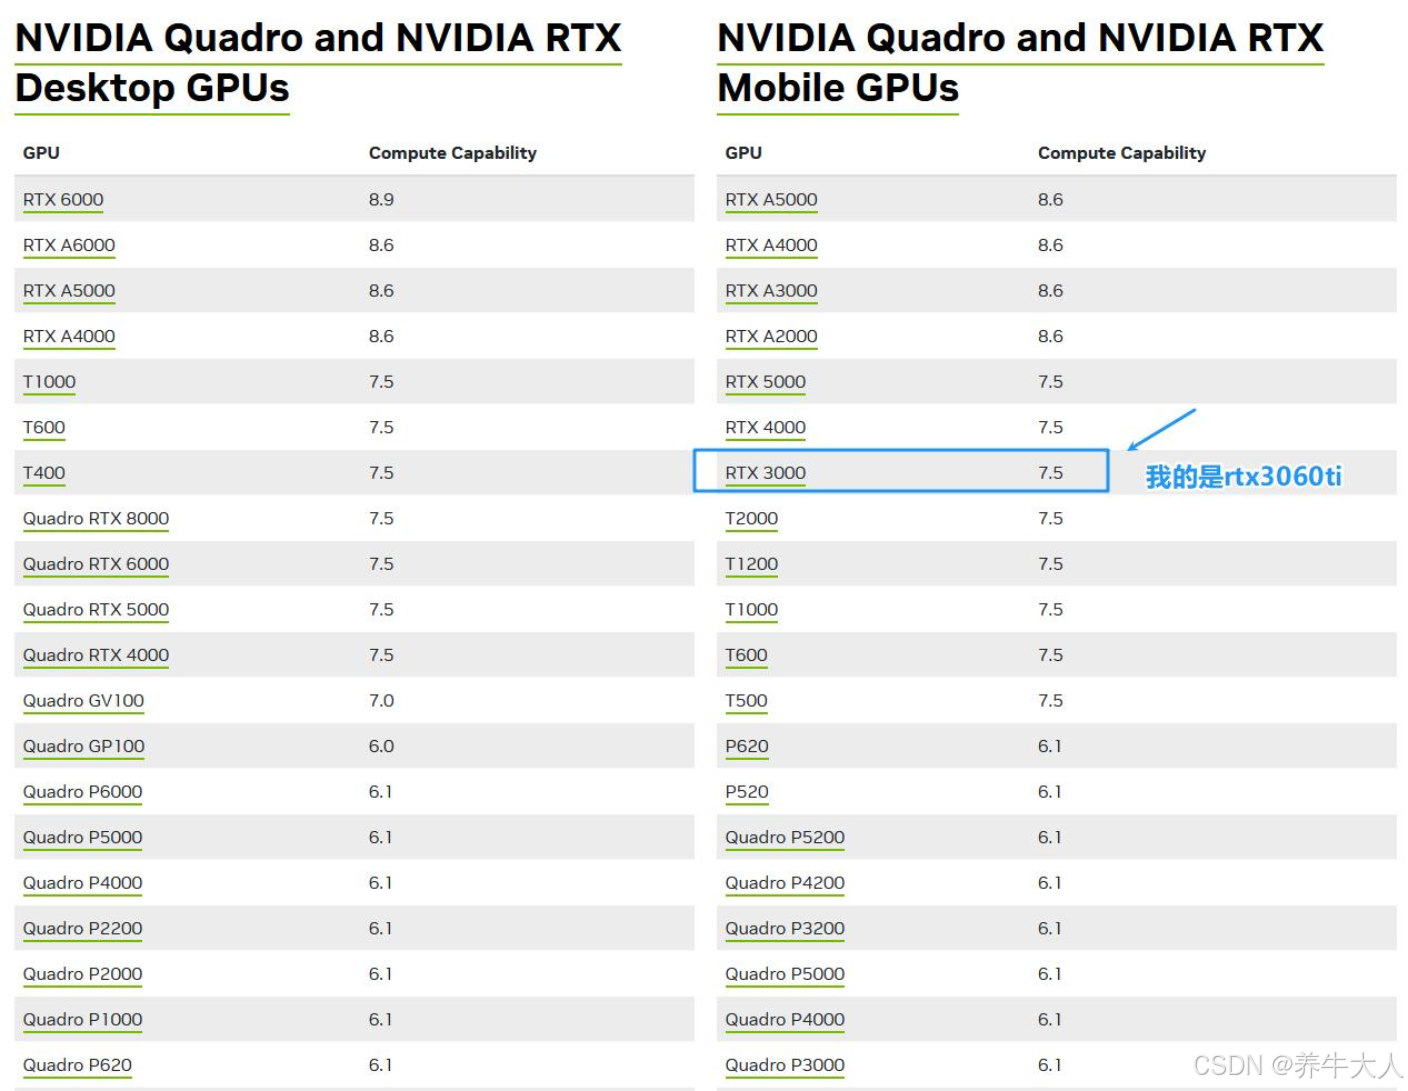Image resolution: width=1408 pixels, height=1091 pixels.
Task: Select the 7.5 value in T2000 row
Action: 1050,518
